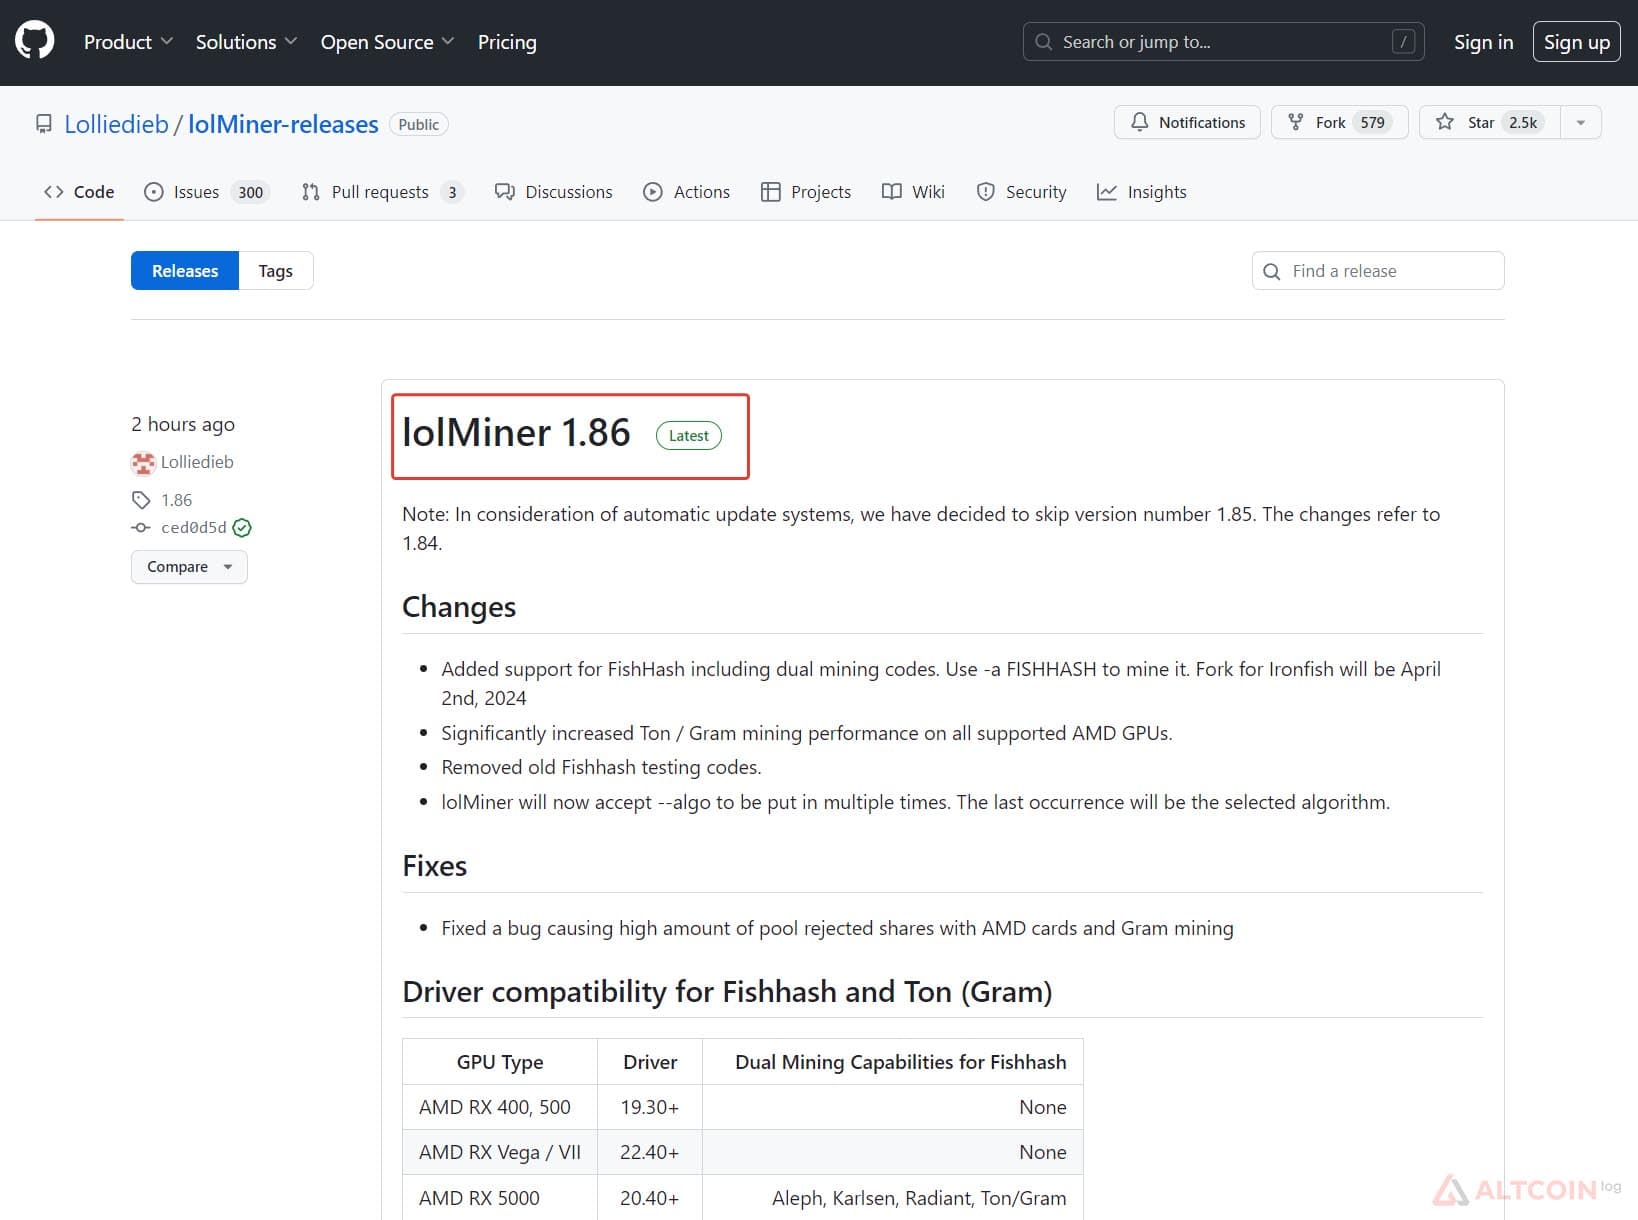1638x1220 pixels.
Task: Open the Pull requests tab
Action: coord(382,192)
